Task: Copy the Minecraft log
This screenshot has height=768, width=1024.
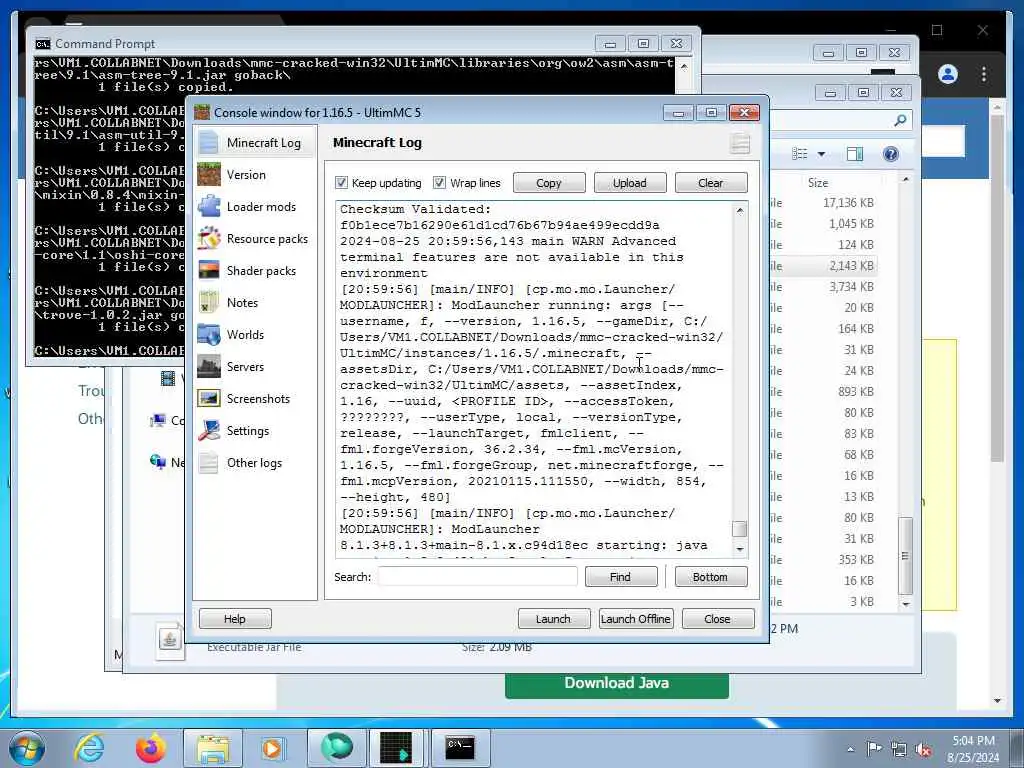Action: pyautogui.click(x=549, y=183)
